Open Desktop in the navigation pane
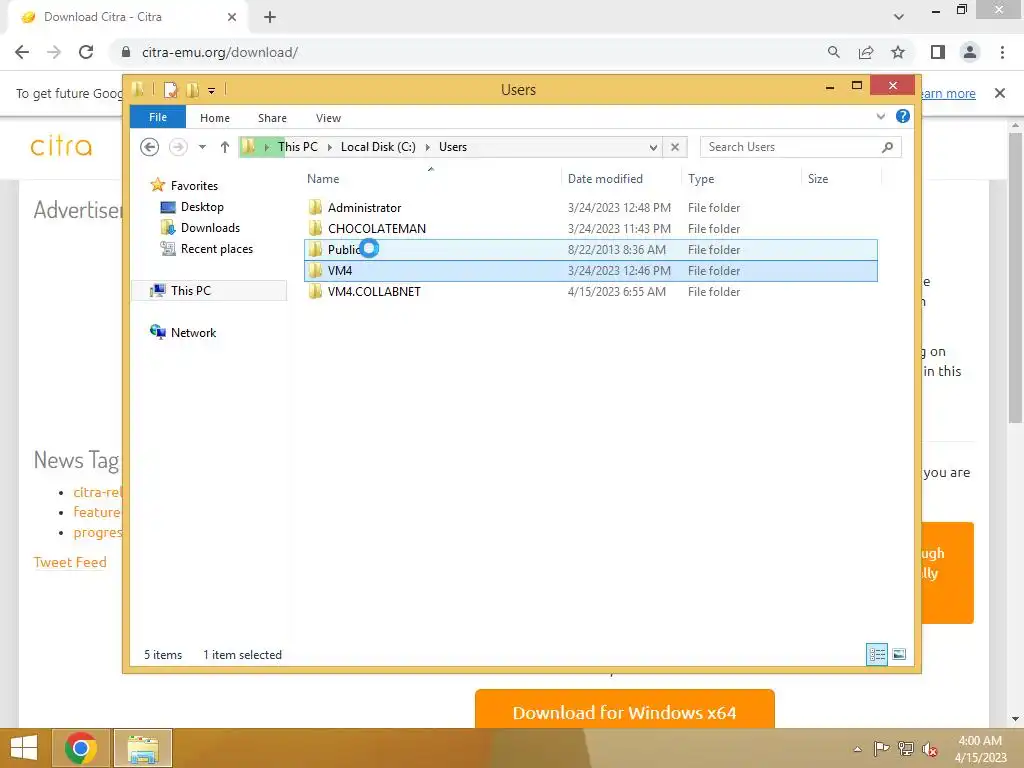The height and width of the screenshot is (768, 1024). click(x=202, y=207)
